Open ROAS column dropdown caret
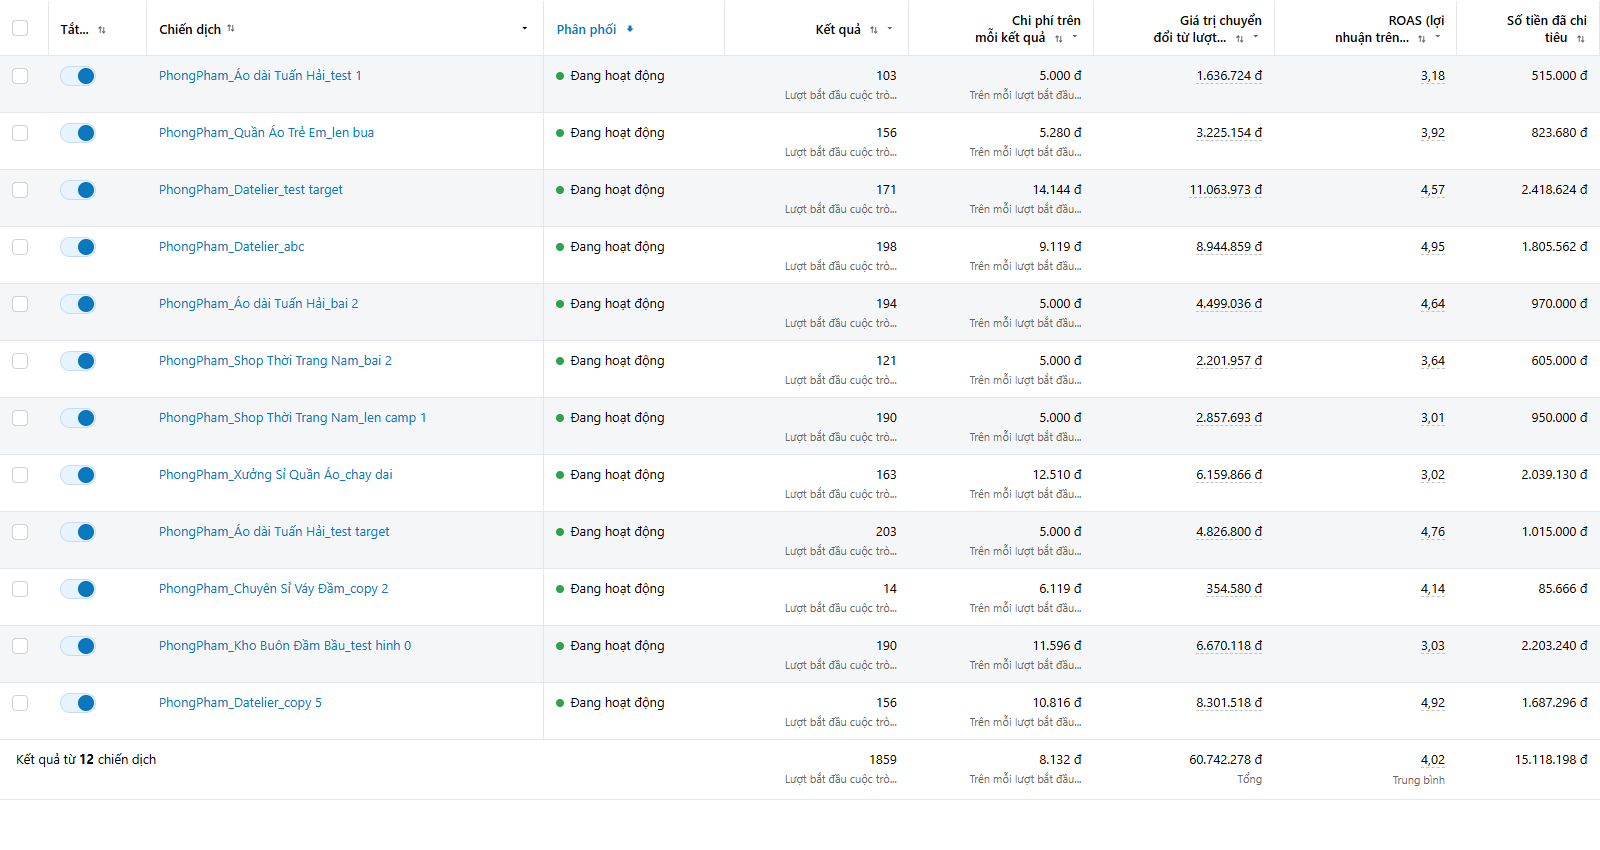Viewport: 1600px width, 850px height. click(x=1438, y=37)
